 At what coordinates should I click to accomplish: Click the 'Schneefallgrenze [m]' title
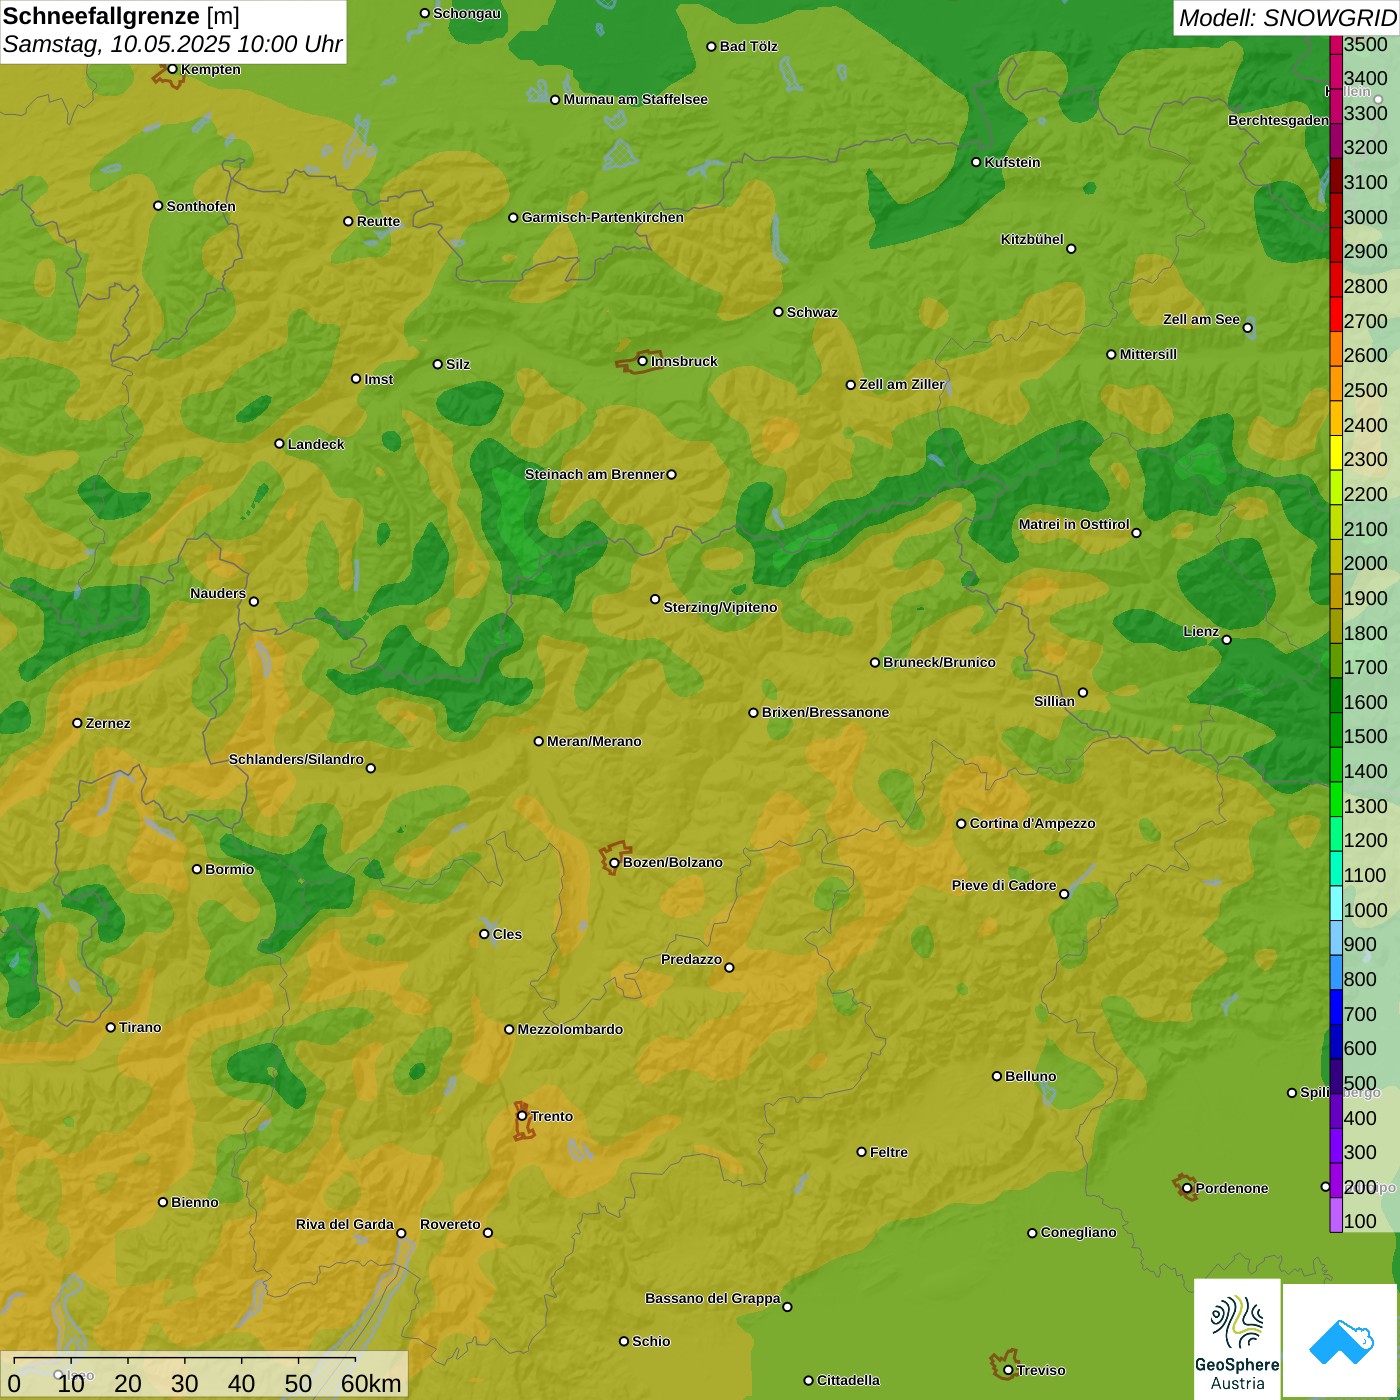pos(121,17)
